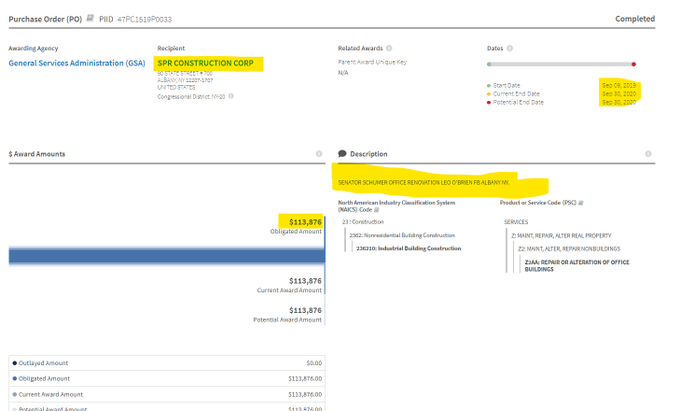
Task: Click the Description speech bubble icon
Action: point(343,154)
